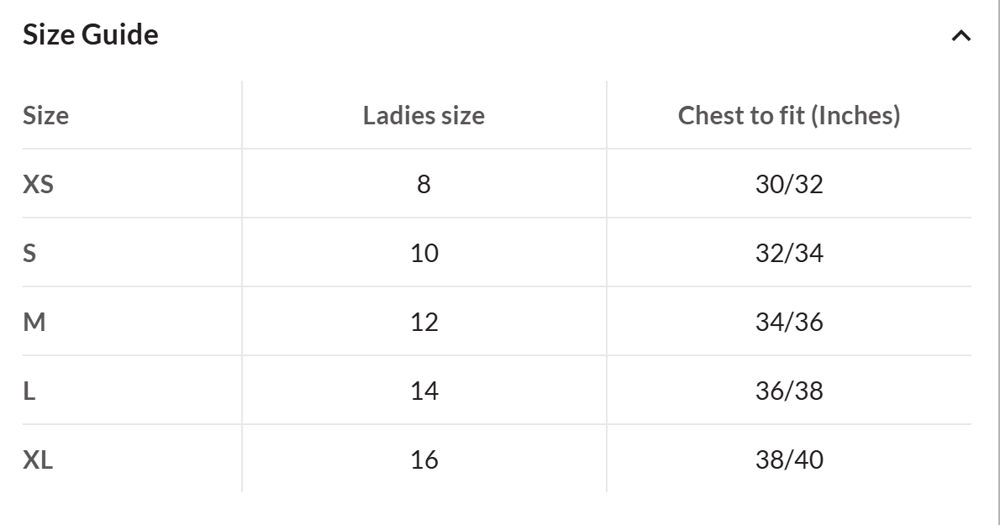Viewport: 1000px width, 525px height.
Task: Select the S size row label
Action: coord(30,253)
